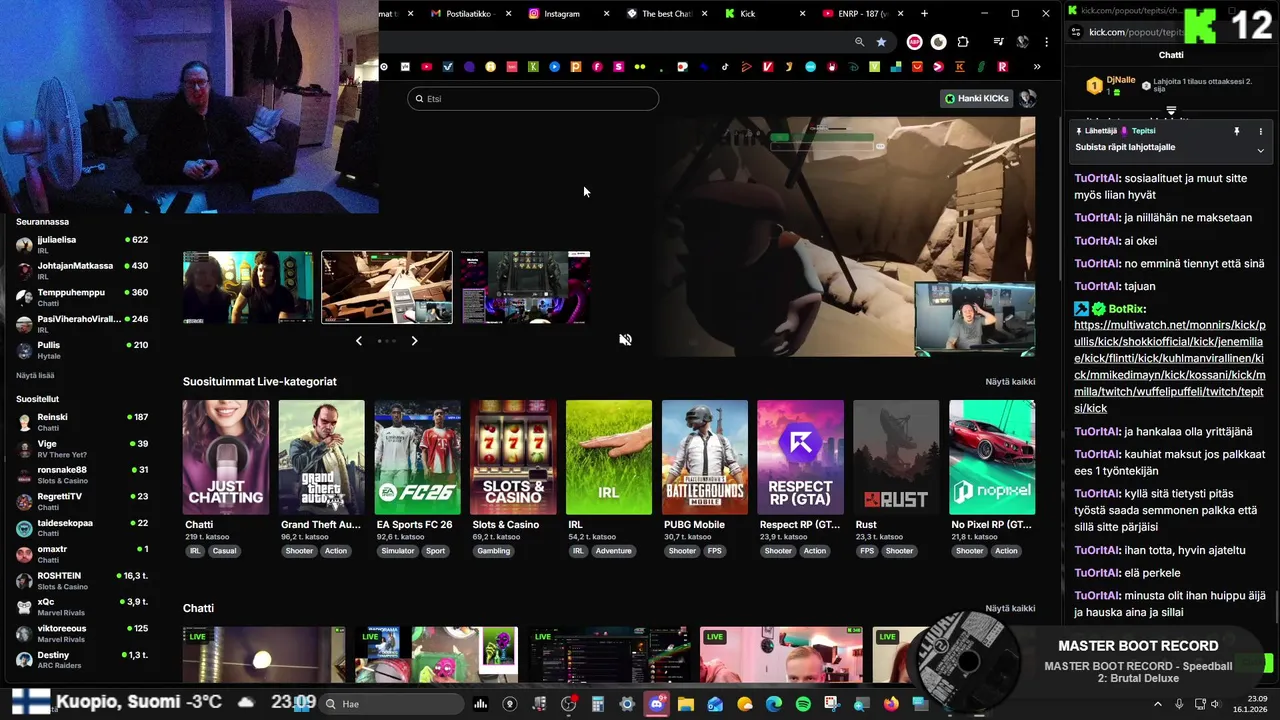Select first featured stream thumbnail with two people

click(248, 287)
